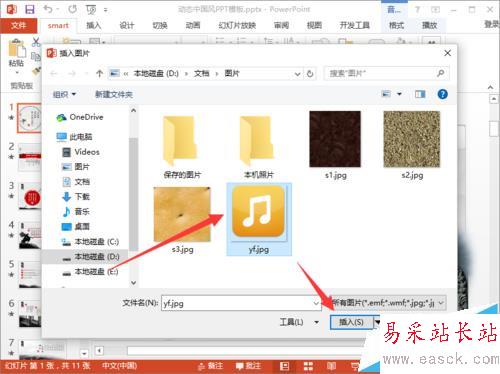Click the Refresh icon beside address bar
The width and height of the screenshot is (500, 374).
coord(310,74)
